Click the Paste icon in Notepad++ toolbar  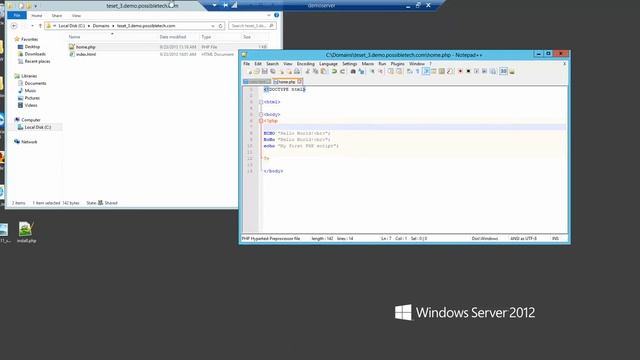coord(324,71)
